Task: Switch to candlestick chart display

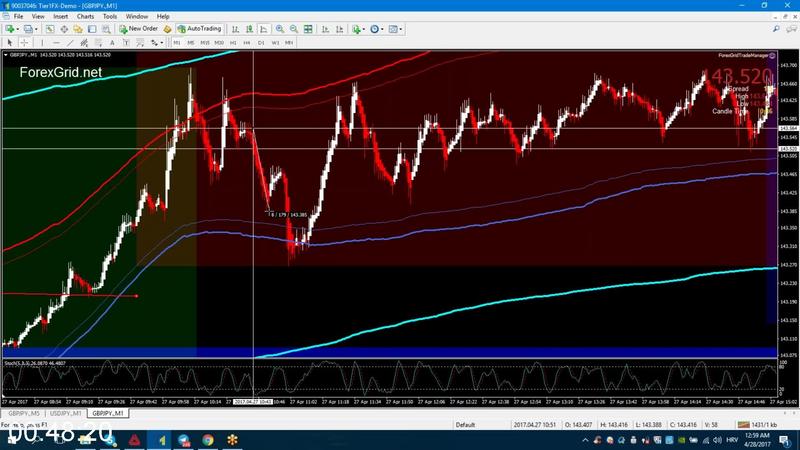Action: click(x=249, y=29)
